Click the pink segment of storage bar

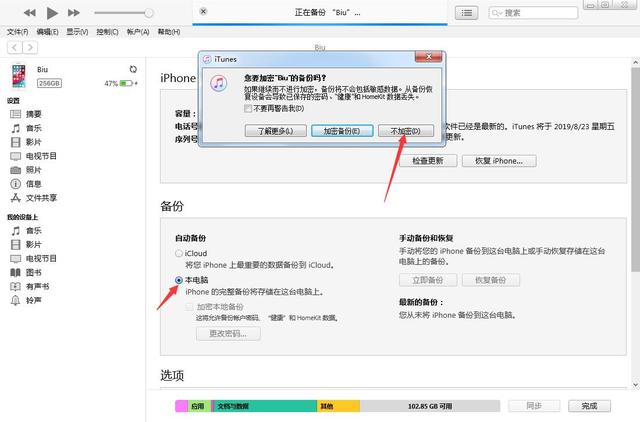pos(182,406)
